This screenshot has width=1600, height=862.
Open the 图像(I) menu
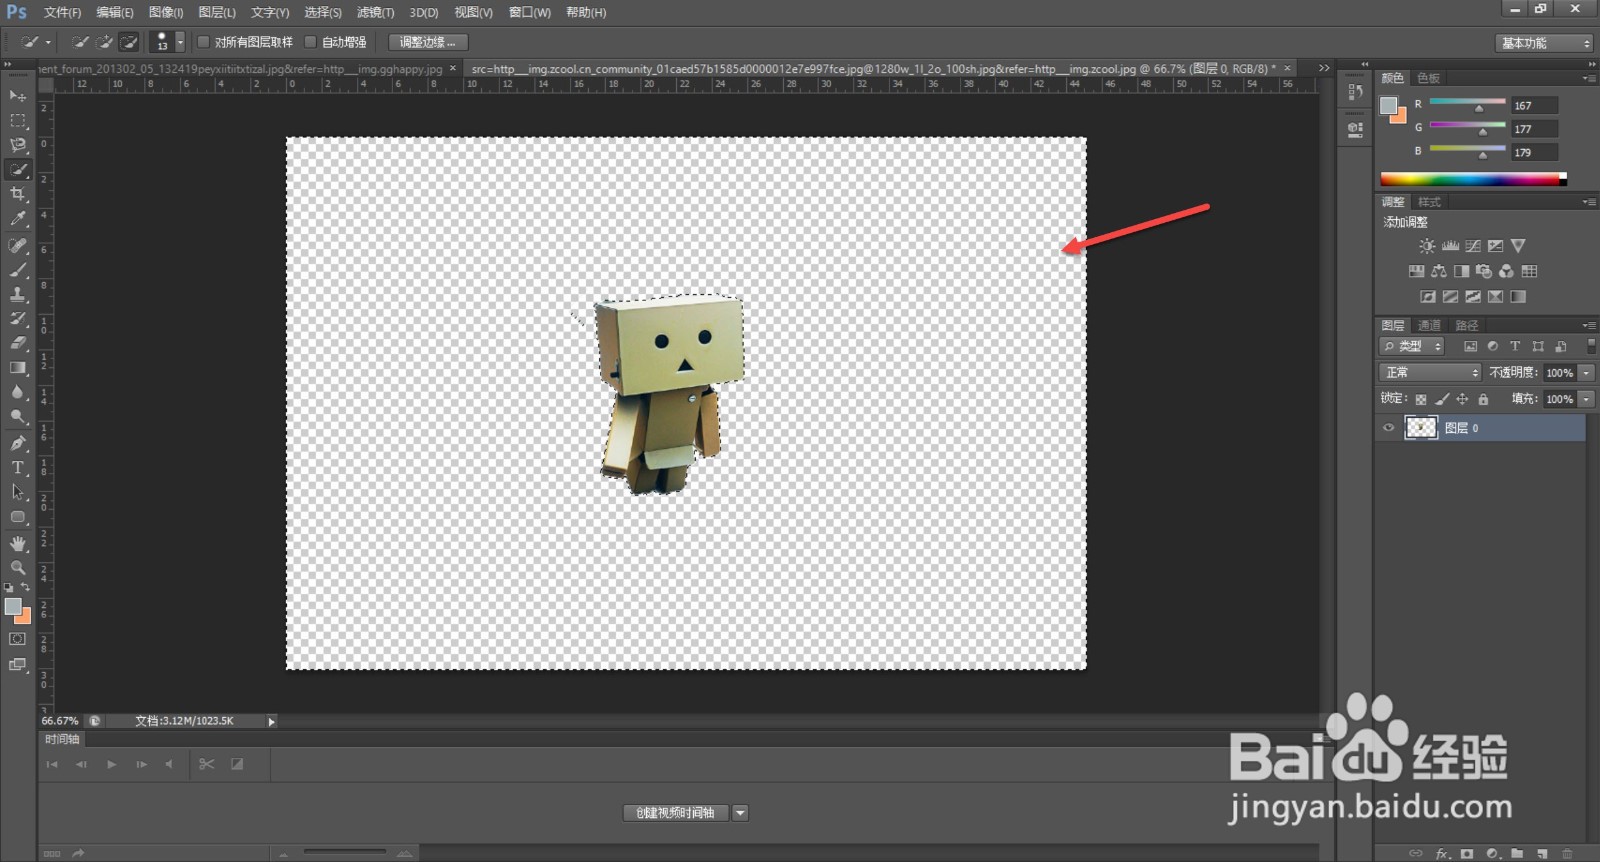point(166,12)
